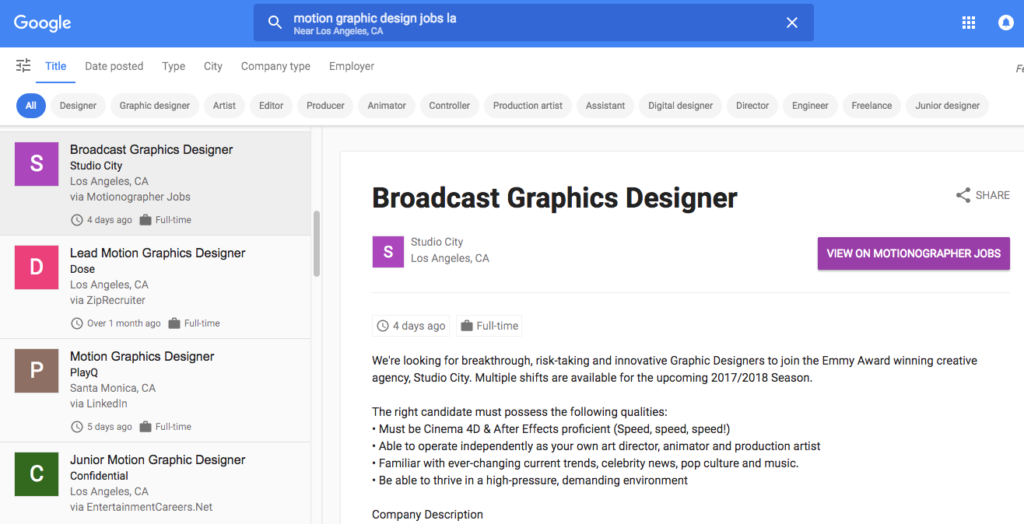Click Santa Monica, CA text
Viewport: 1024px width, 524px height.
coord(112,387)
